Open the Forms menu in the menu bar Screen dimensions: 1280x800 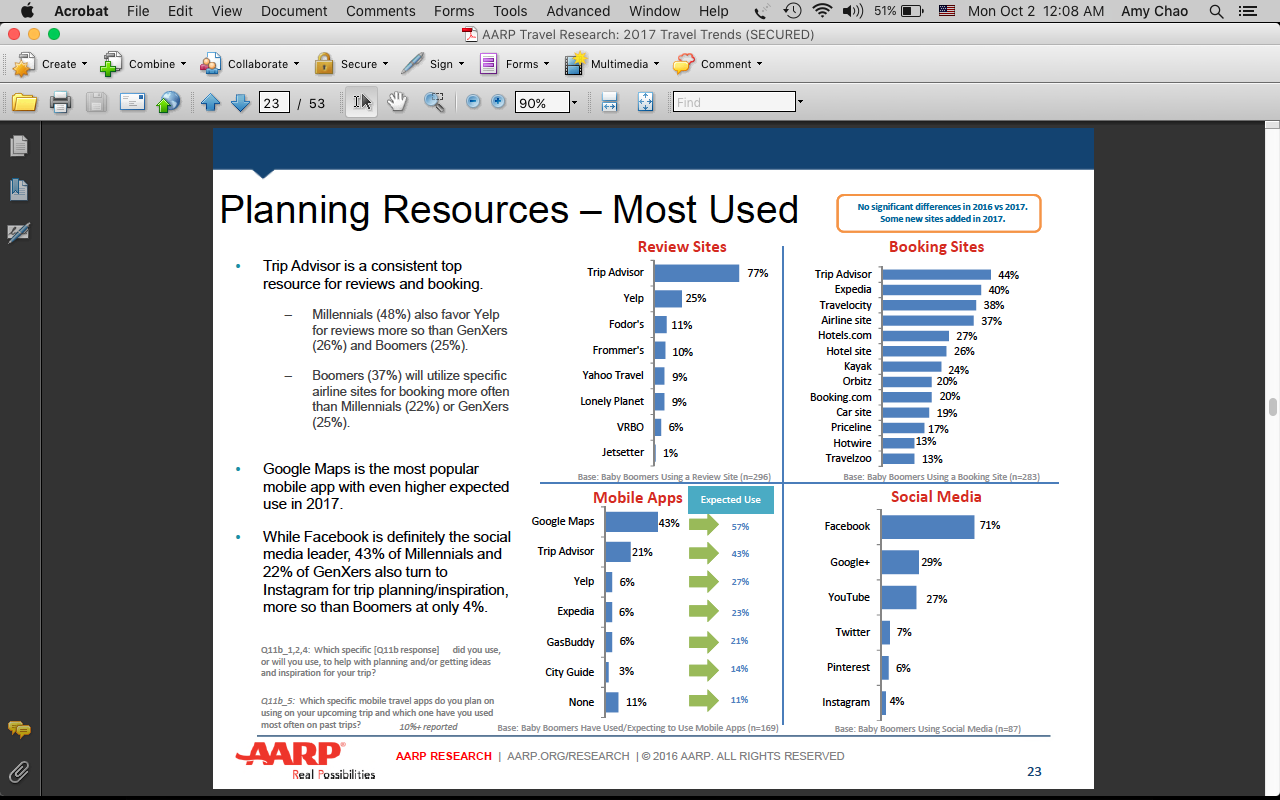tap(454, 11)
